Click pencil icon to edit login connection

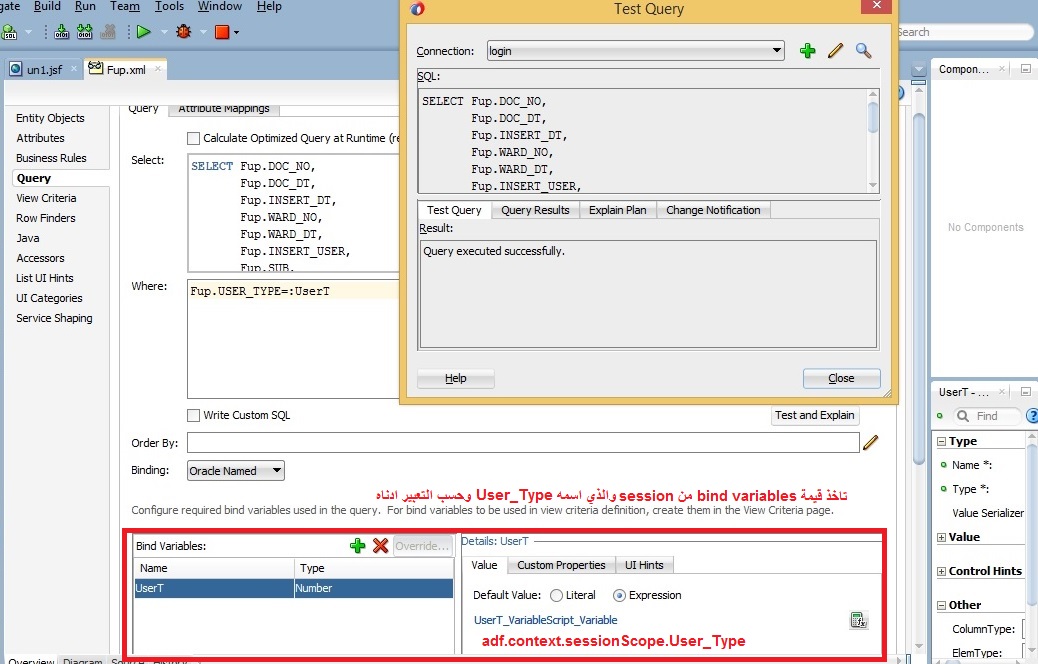coord(836,51)
